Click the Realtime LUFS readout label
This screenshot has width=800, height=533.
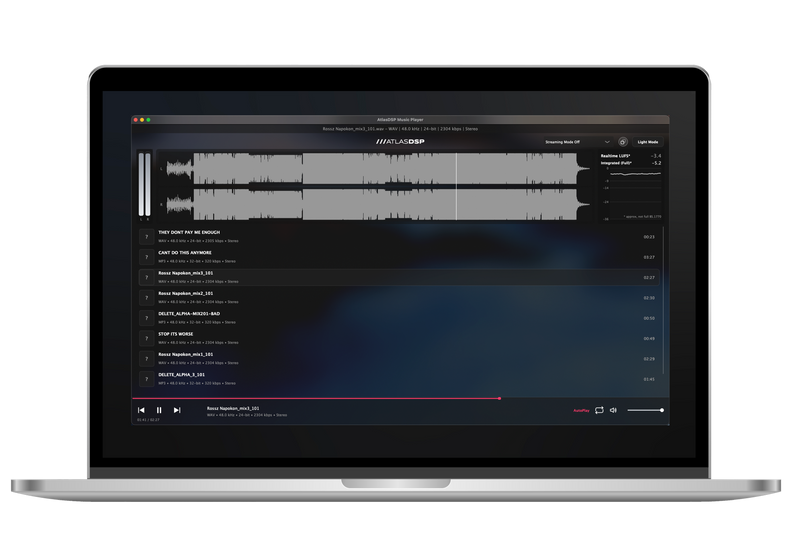pos(615,156)
